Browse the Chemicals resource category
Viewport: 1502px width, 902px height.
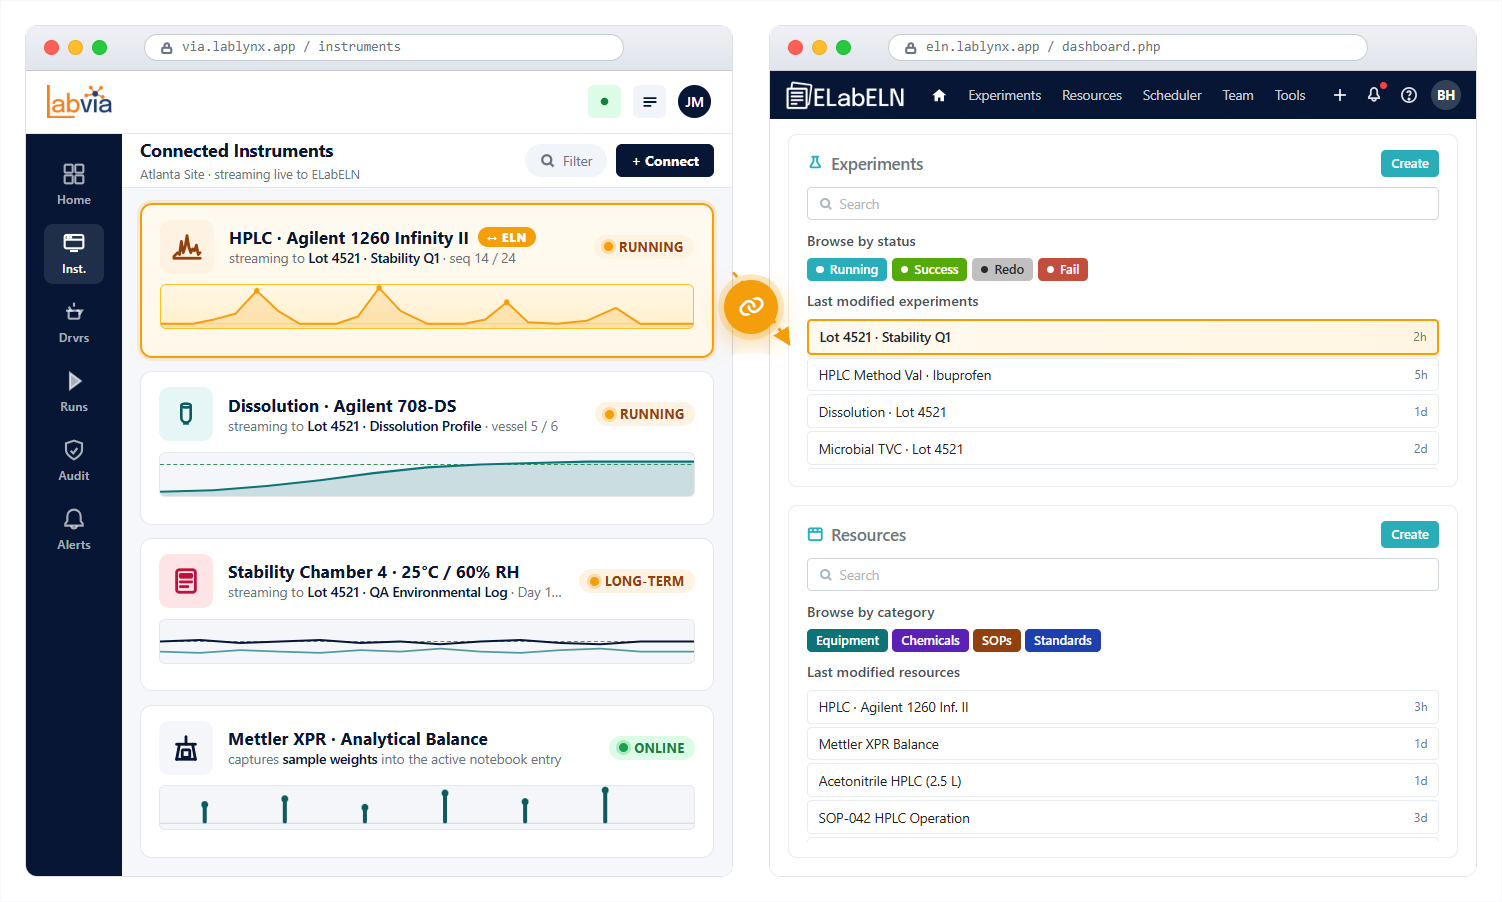coord(930,640)
